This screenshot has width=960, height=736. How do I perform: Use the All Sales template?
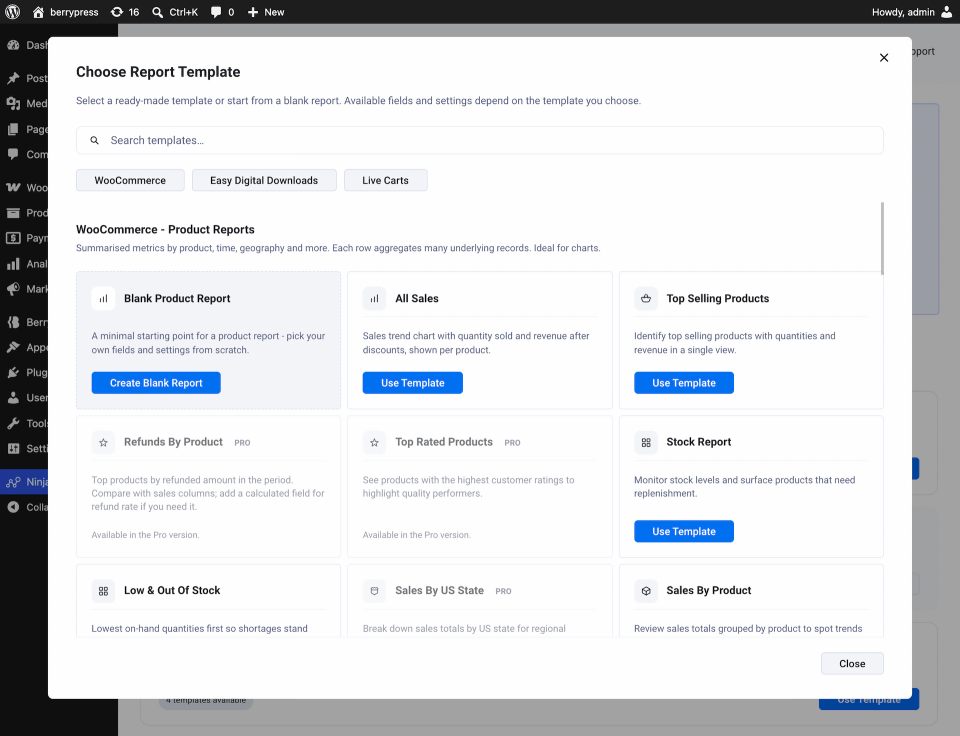pyautogui.click(x=413, y=383)
